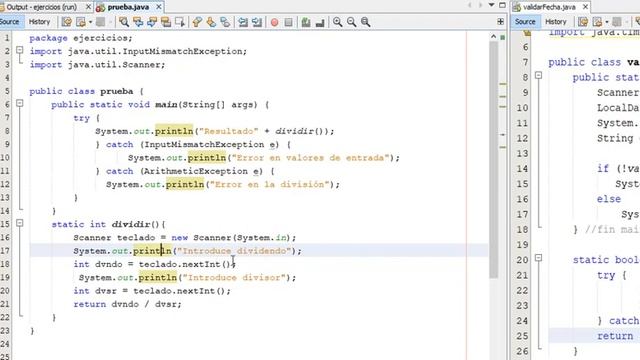Select the prueba.java tab

click(128, 7)
